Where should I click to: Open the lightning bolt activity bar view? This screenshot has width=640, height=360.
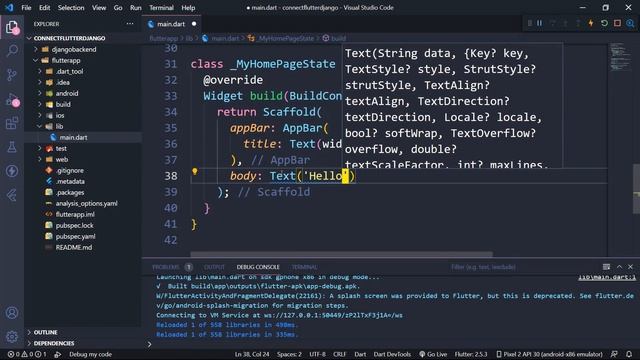coord(12,171)
